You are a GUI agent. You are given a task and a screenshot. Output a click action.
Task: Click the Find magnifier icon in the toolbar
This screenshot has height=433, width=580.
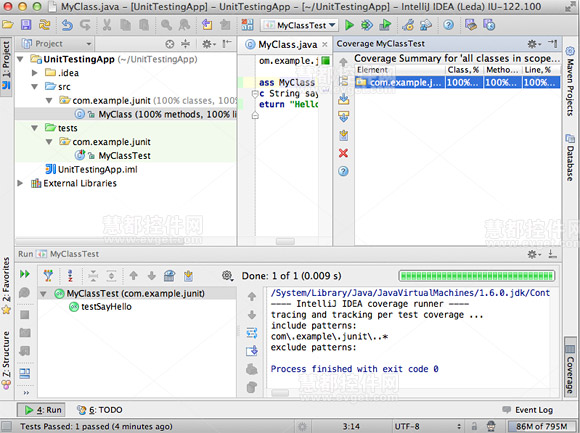click(x=166, y=25)
